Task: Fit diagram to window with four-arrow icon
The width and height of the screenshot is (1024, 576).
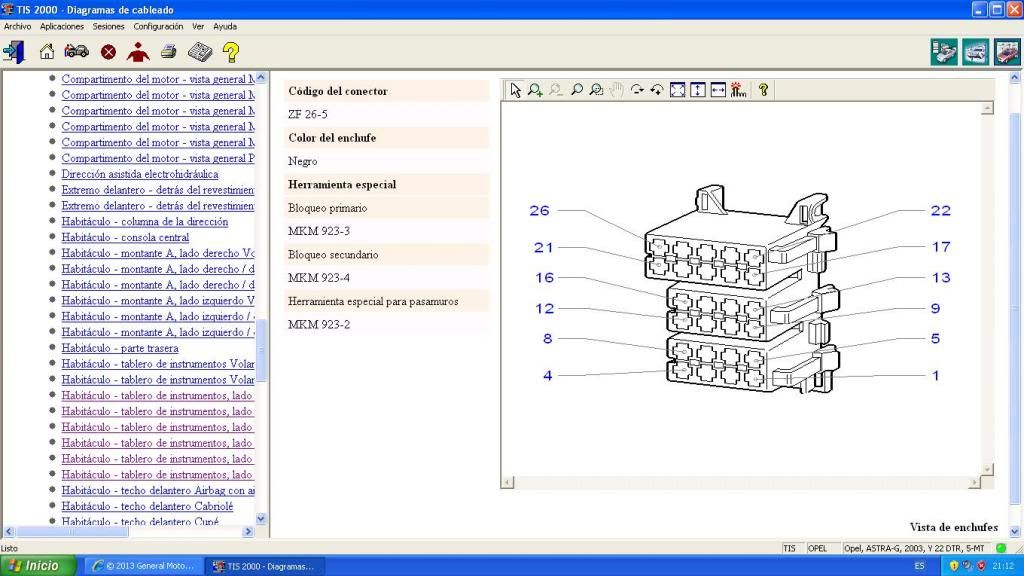Action: pyautogui.click(x=678, y=90)
